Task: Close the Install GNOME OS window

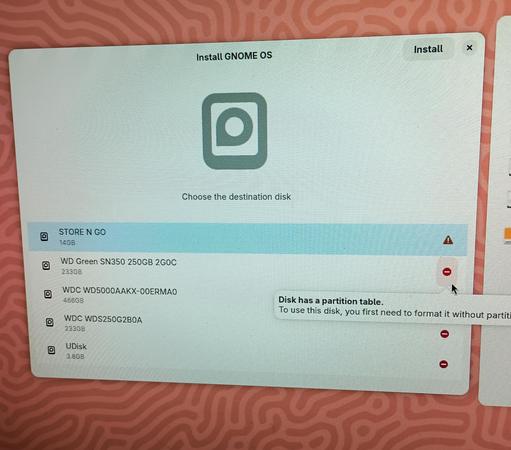Action: point(469,48)
